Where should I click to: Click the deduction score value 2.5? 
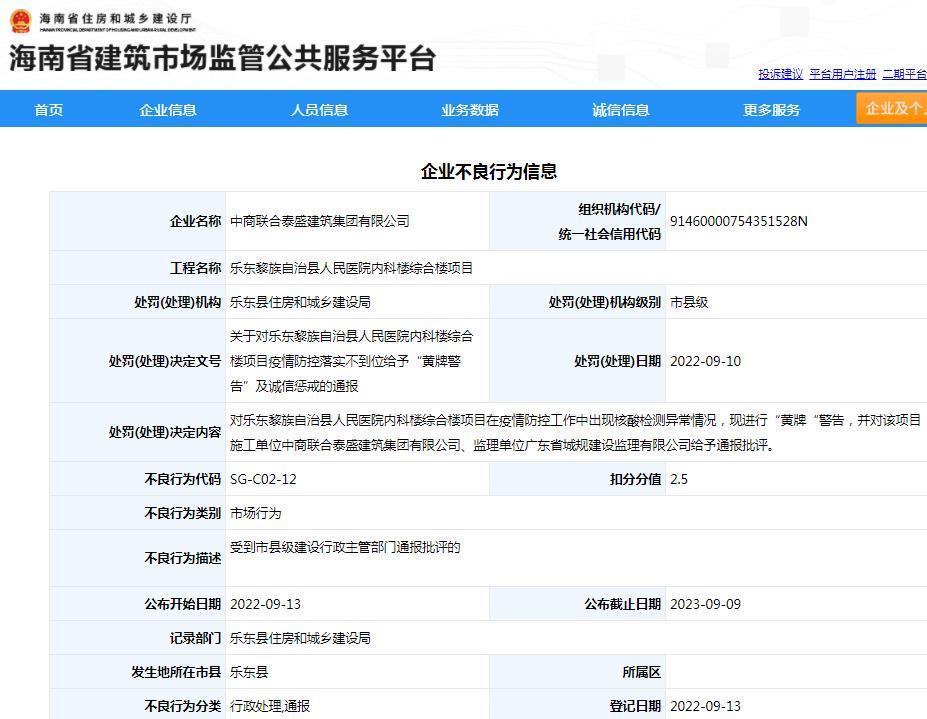[679, 479]
